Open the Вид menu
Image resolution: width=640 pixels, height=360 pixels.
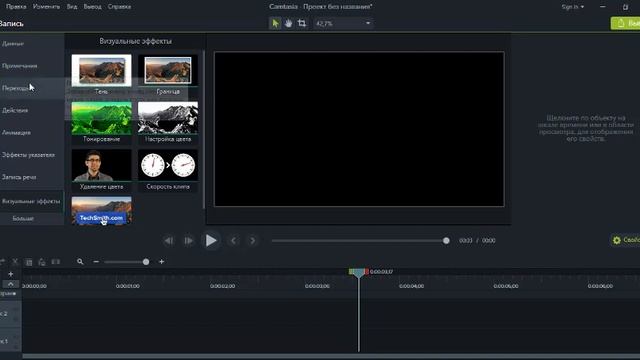tap(72, 7)
